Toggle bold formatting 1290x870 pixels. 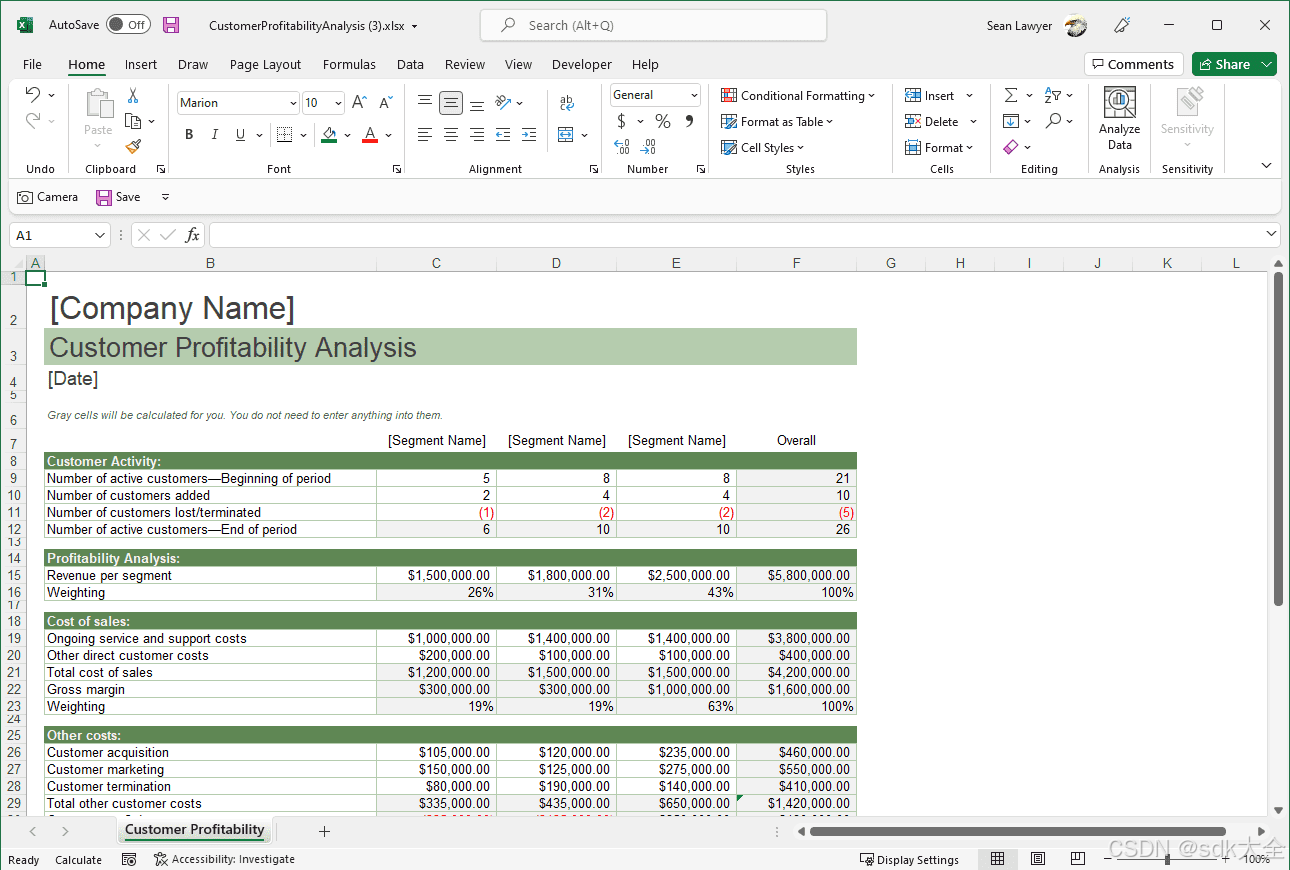189,133
